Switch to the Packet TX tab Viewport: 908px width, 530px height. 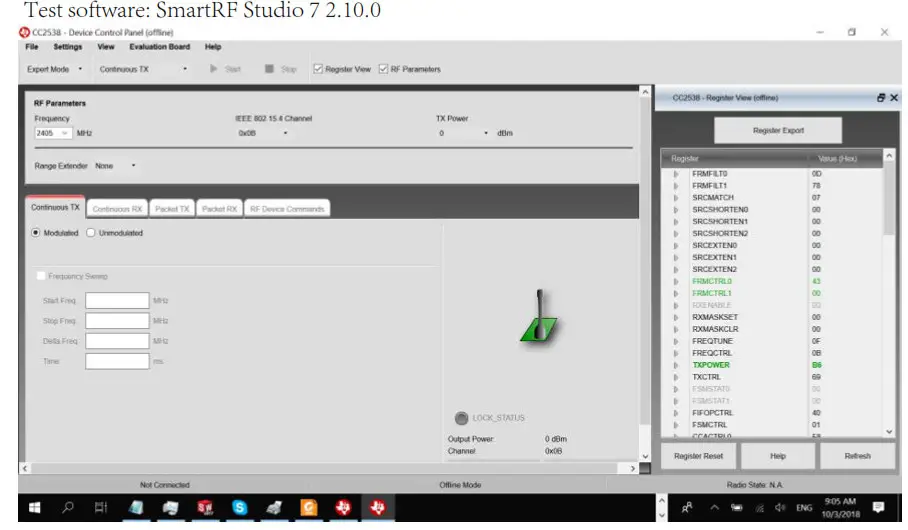172,209
